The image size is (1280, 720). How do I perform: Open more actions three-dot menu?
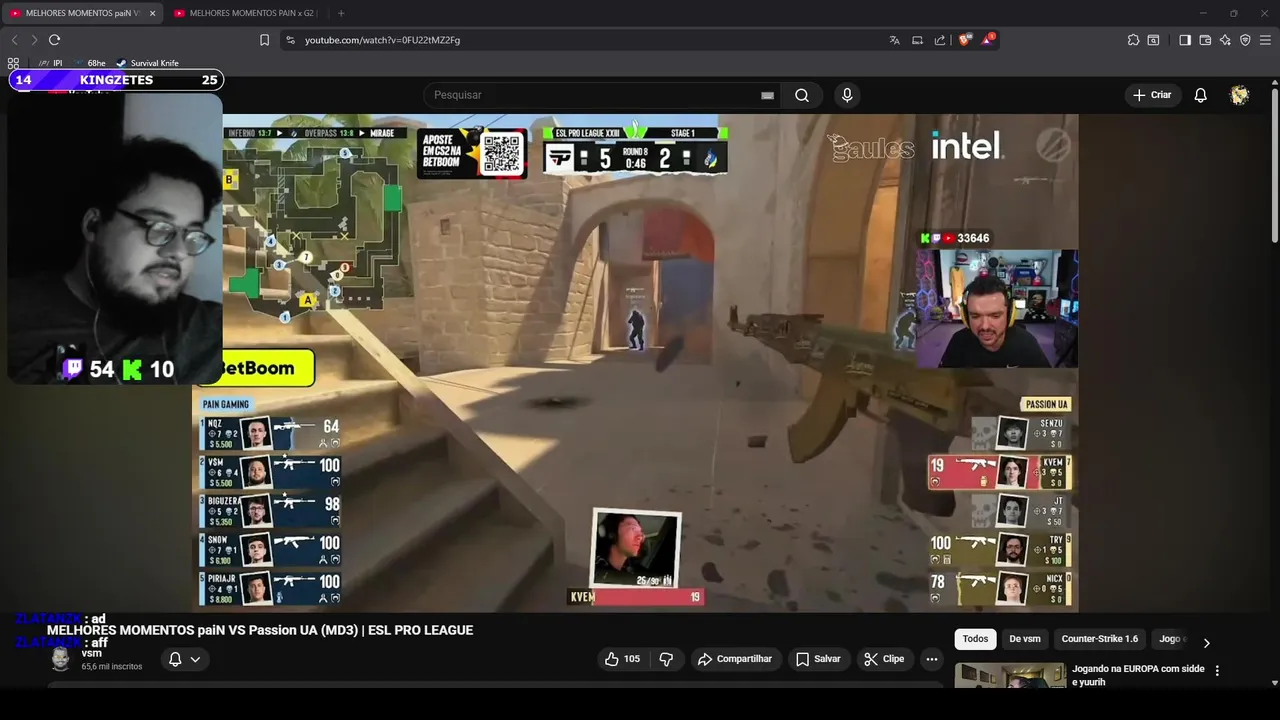932,659
